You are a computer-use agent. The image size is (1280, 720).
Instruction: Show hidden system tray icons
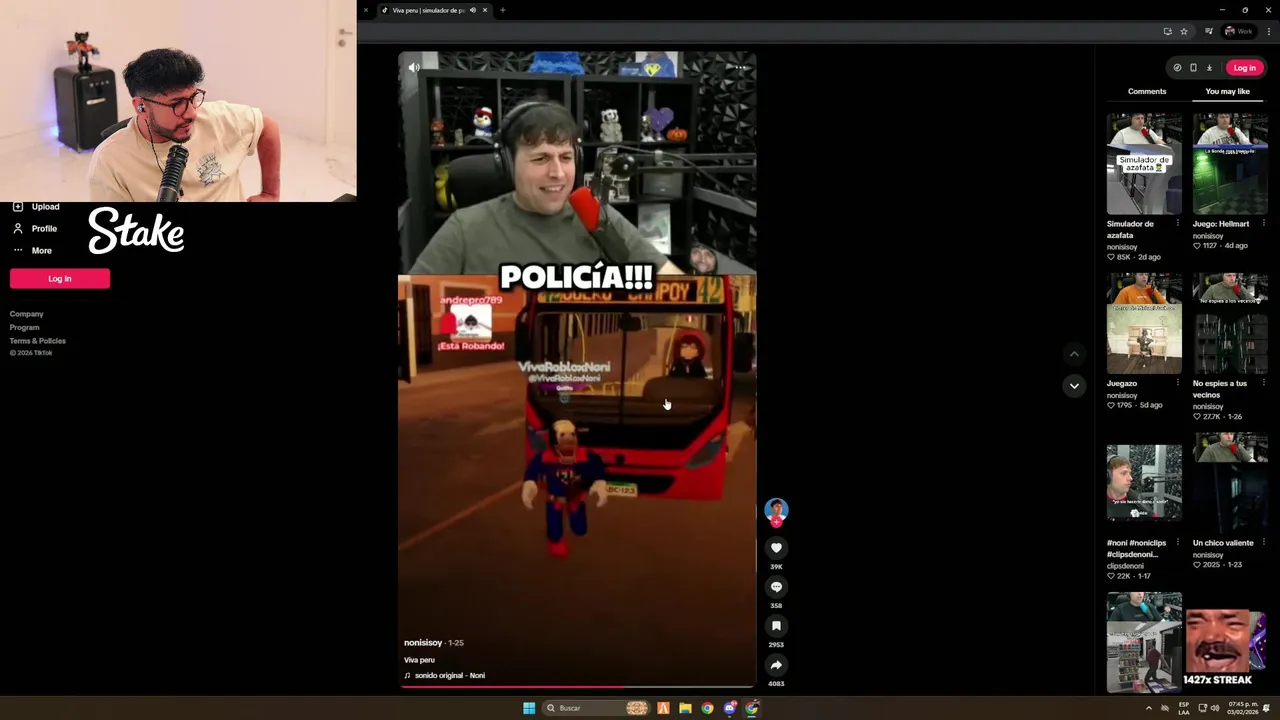(1148, 708)
